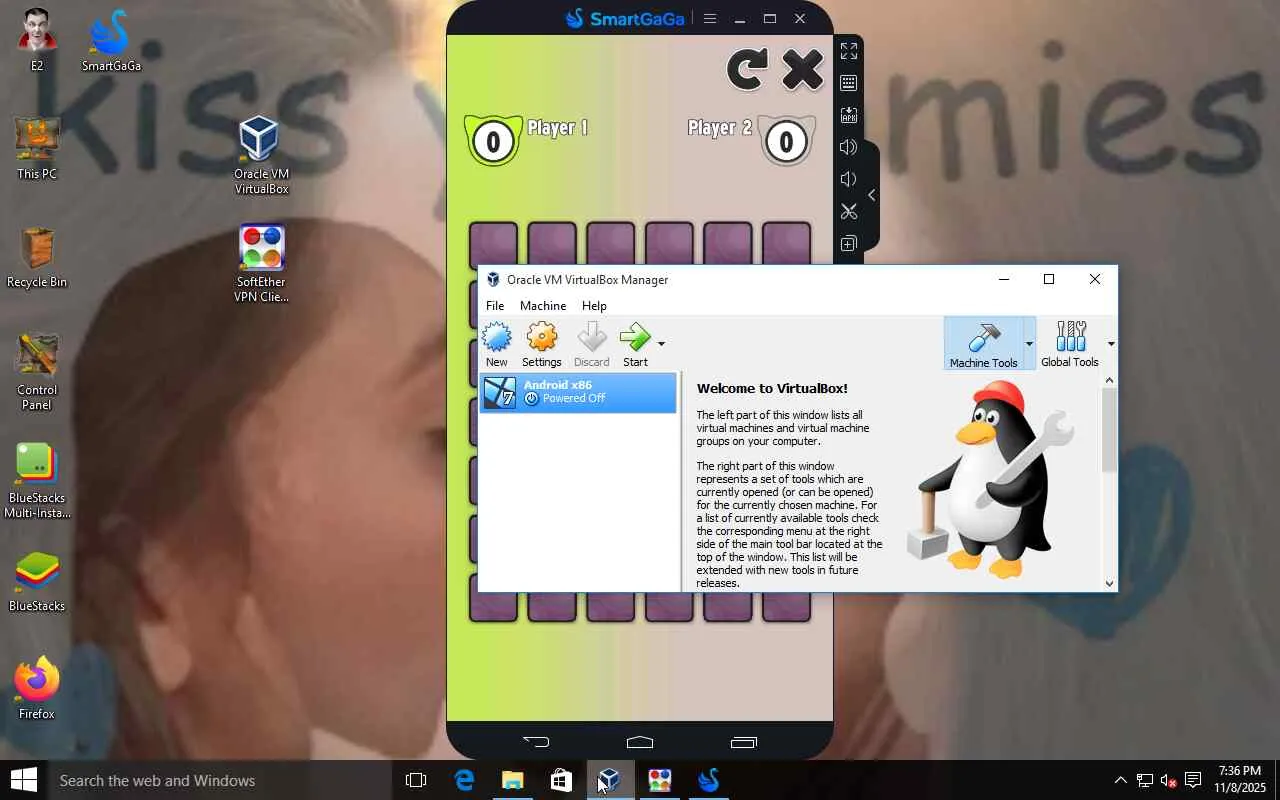Open the SmartGaGa hamburger menu
1280x800 pixels.
710,18
